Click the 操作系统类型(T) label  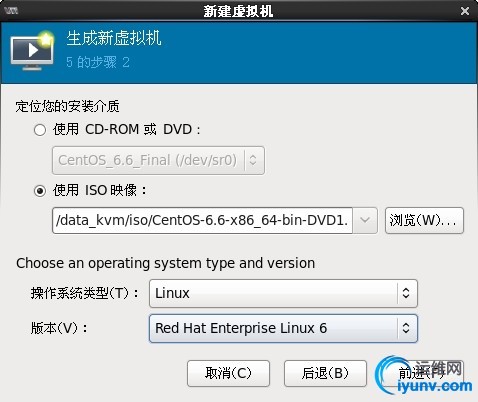tap(85, 293)
